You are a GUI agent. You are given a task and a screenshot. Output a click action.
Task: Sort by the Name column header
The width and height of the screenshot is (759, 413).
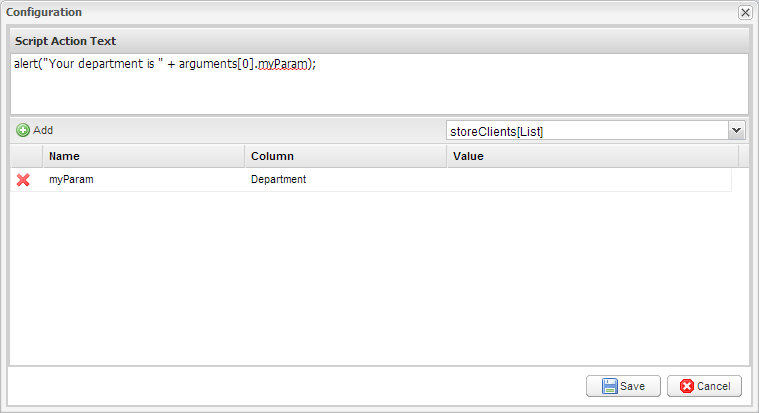pos(144,156)
